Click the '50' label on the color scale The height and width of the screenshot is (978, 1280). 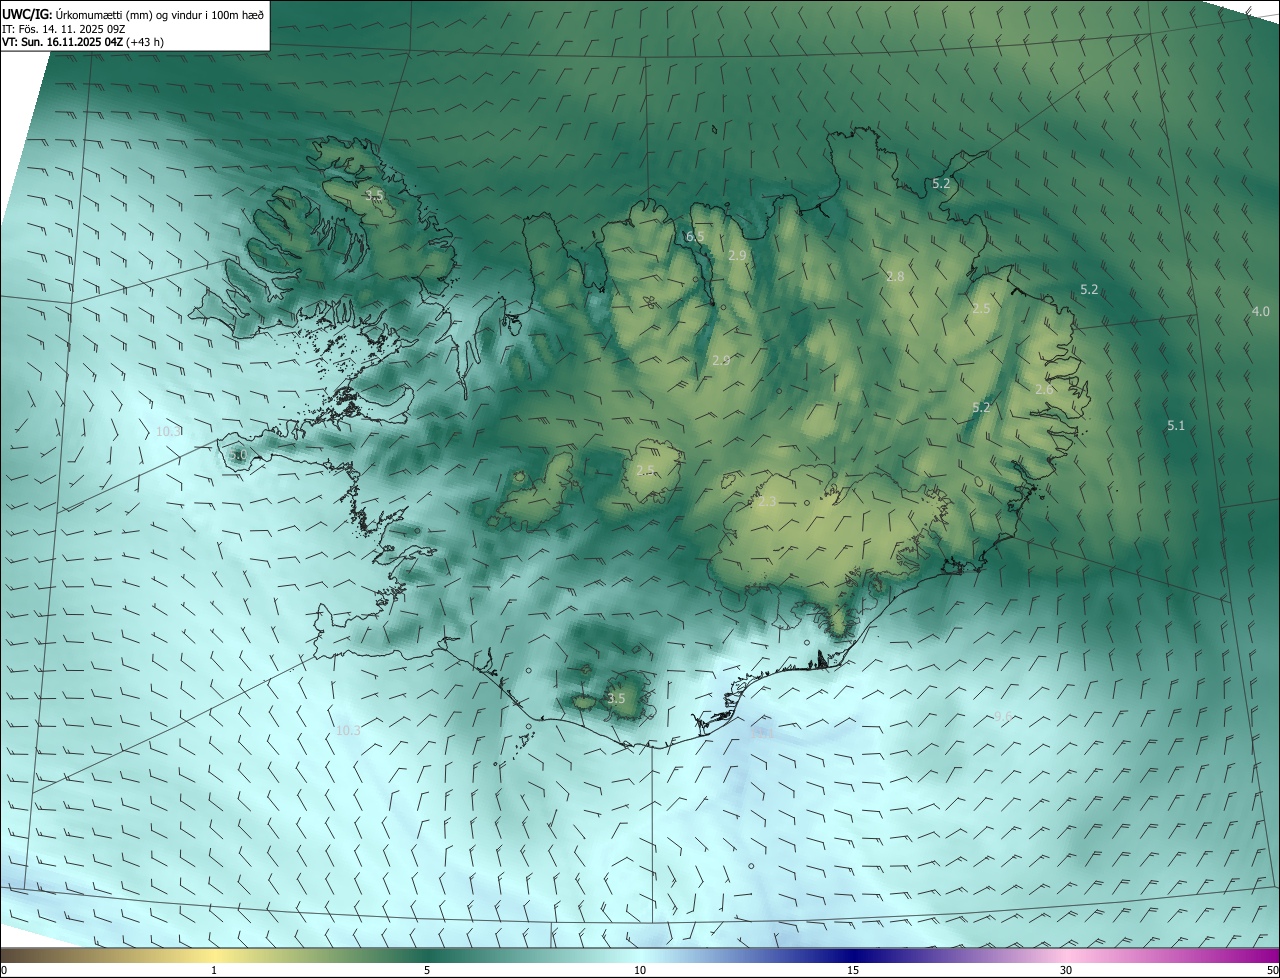[x=1272, y=970]
